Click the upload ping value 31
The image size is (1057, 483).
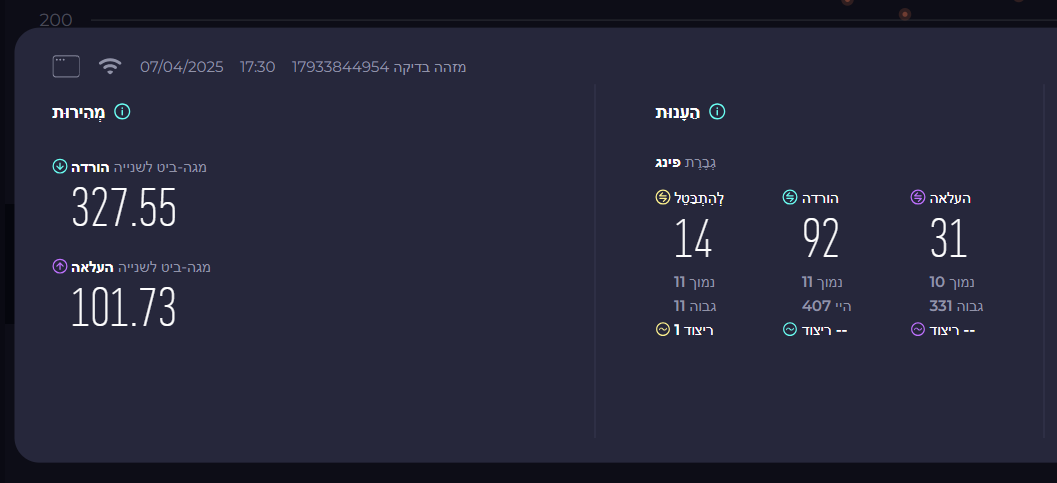click(x=948, y=238)
